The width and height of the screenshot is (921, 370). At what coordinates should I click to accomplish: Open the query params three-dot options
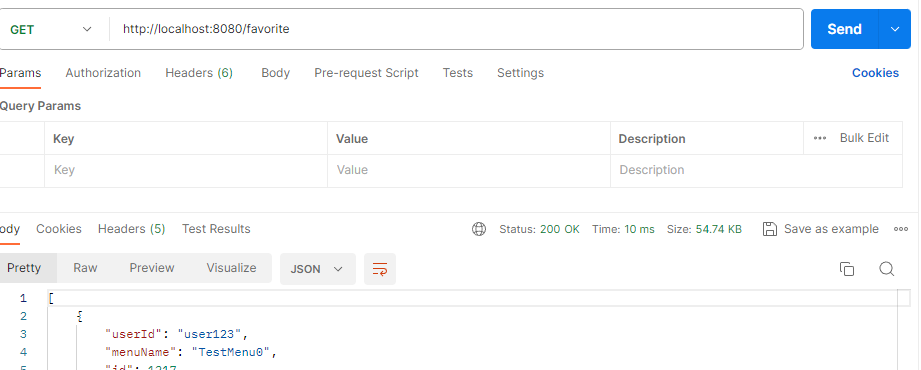point(820,139)
